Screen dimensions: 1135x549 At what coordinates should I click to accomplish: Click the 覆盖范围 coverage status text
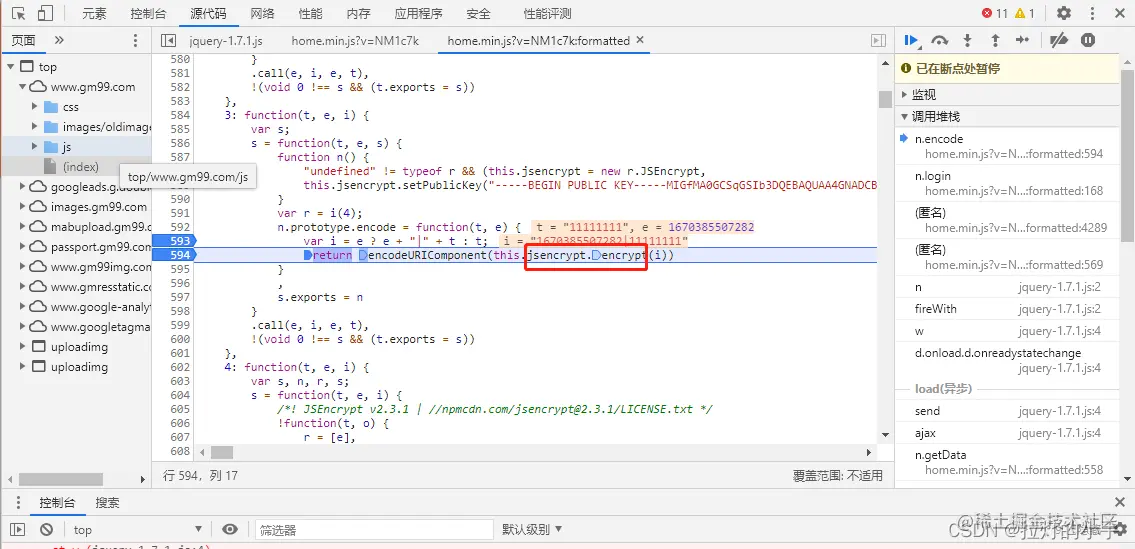(x=837, y=476)
